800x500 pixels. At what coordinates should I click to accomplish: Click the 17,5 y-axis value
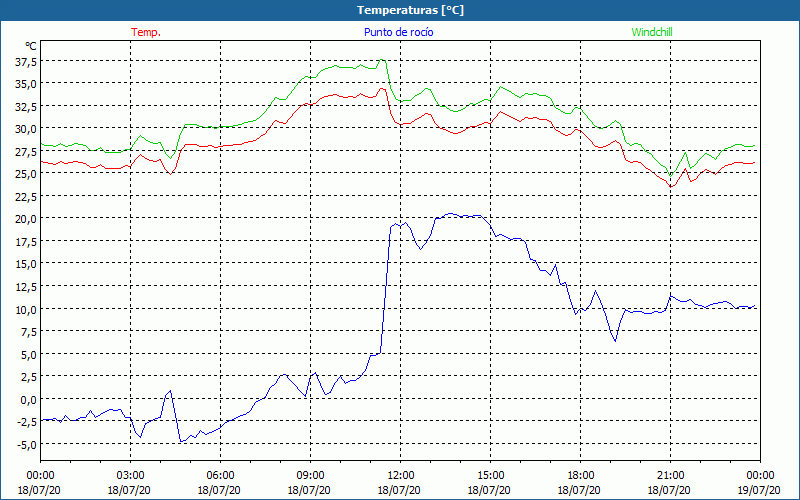26,242
